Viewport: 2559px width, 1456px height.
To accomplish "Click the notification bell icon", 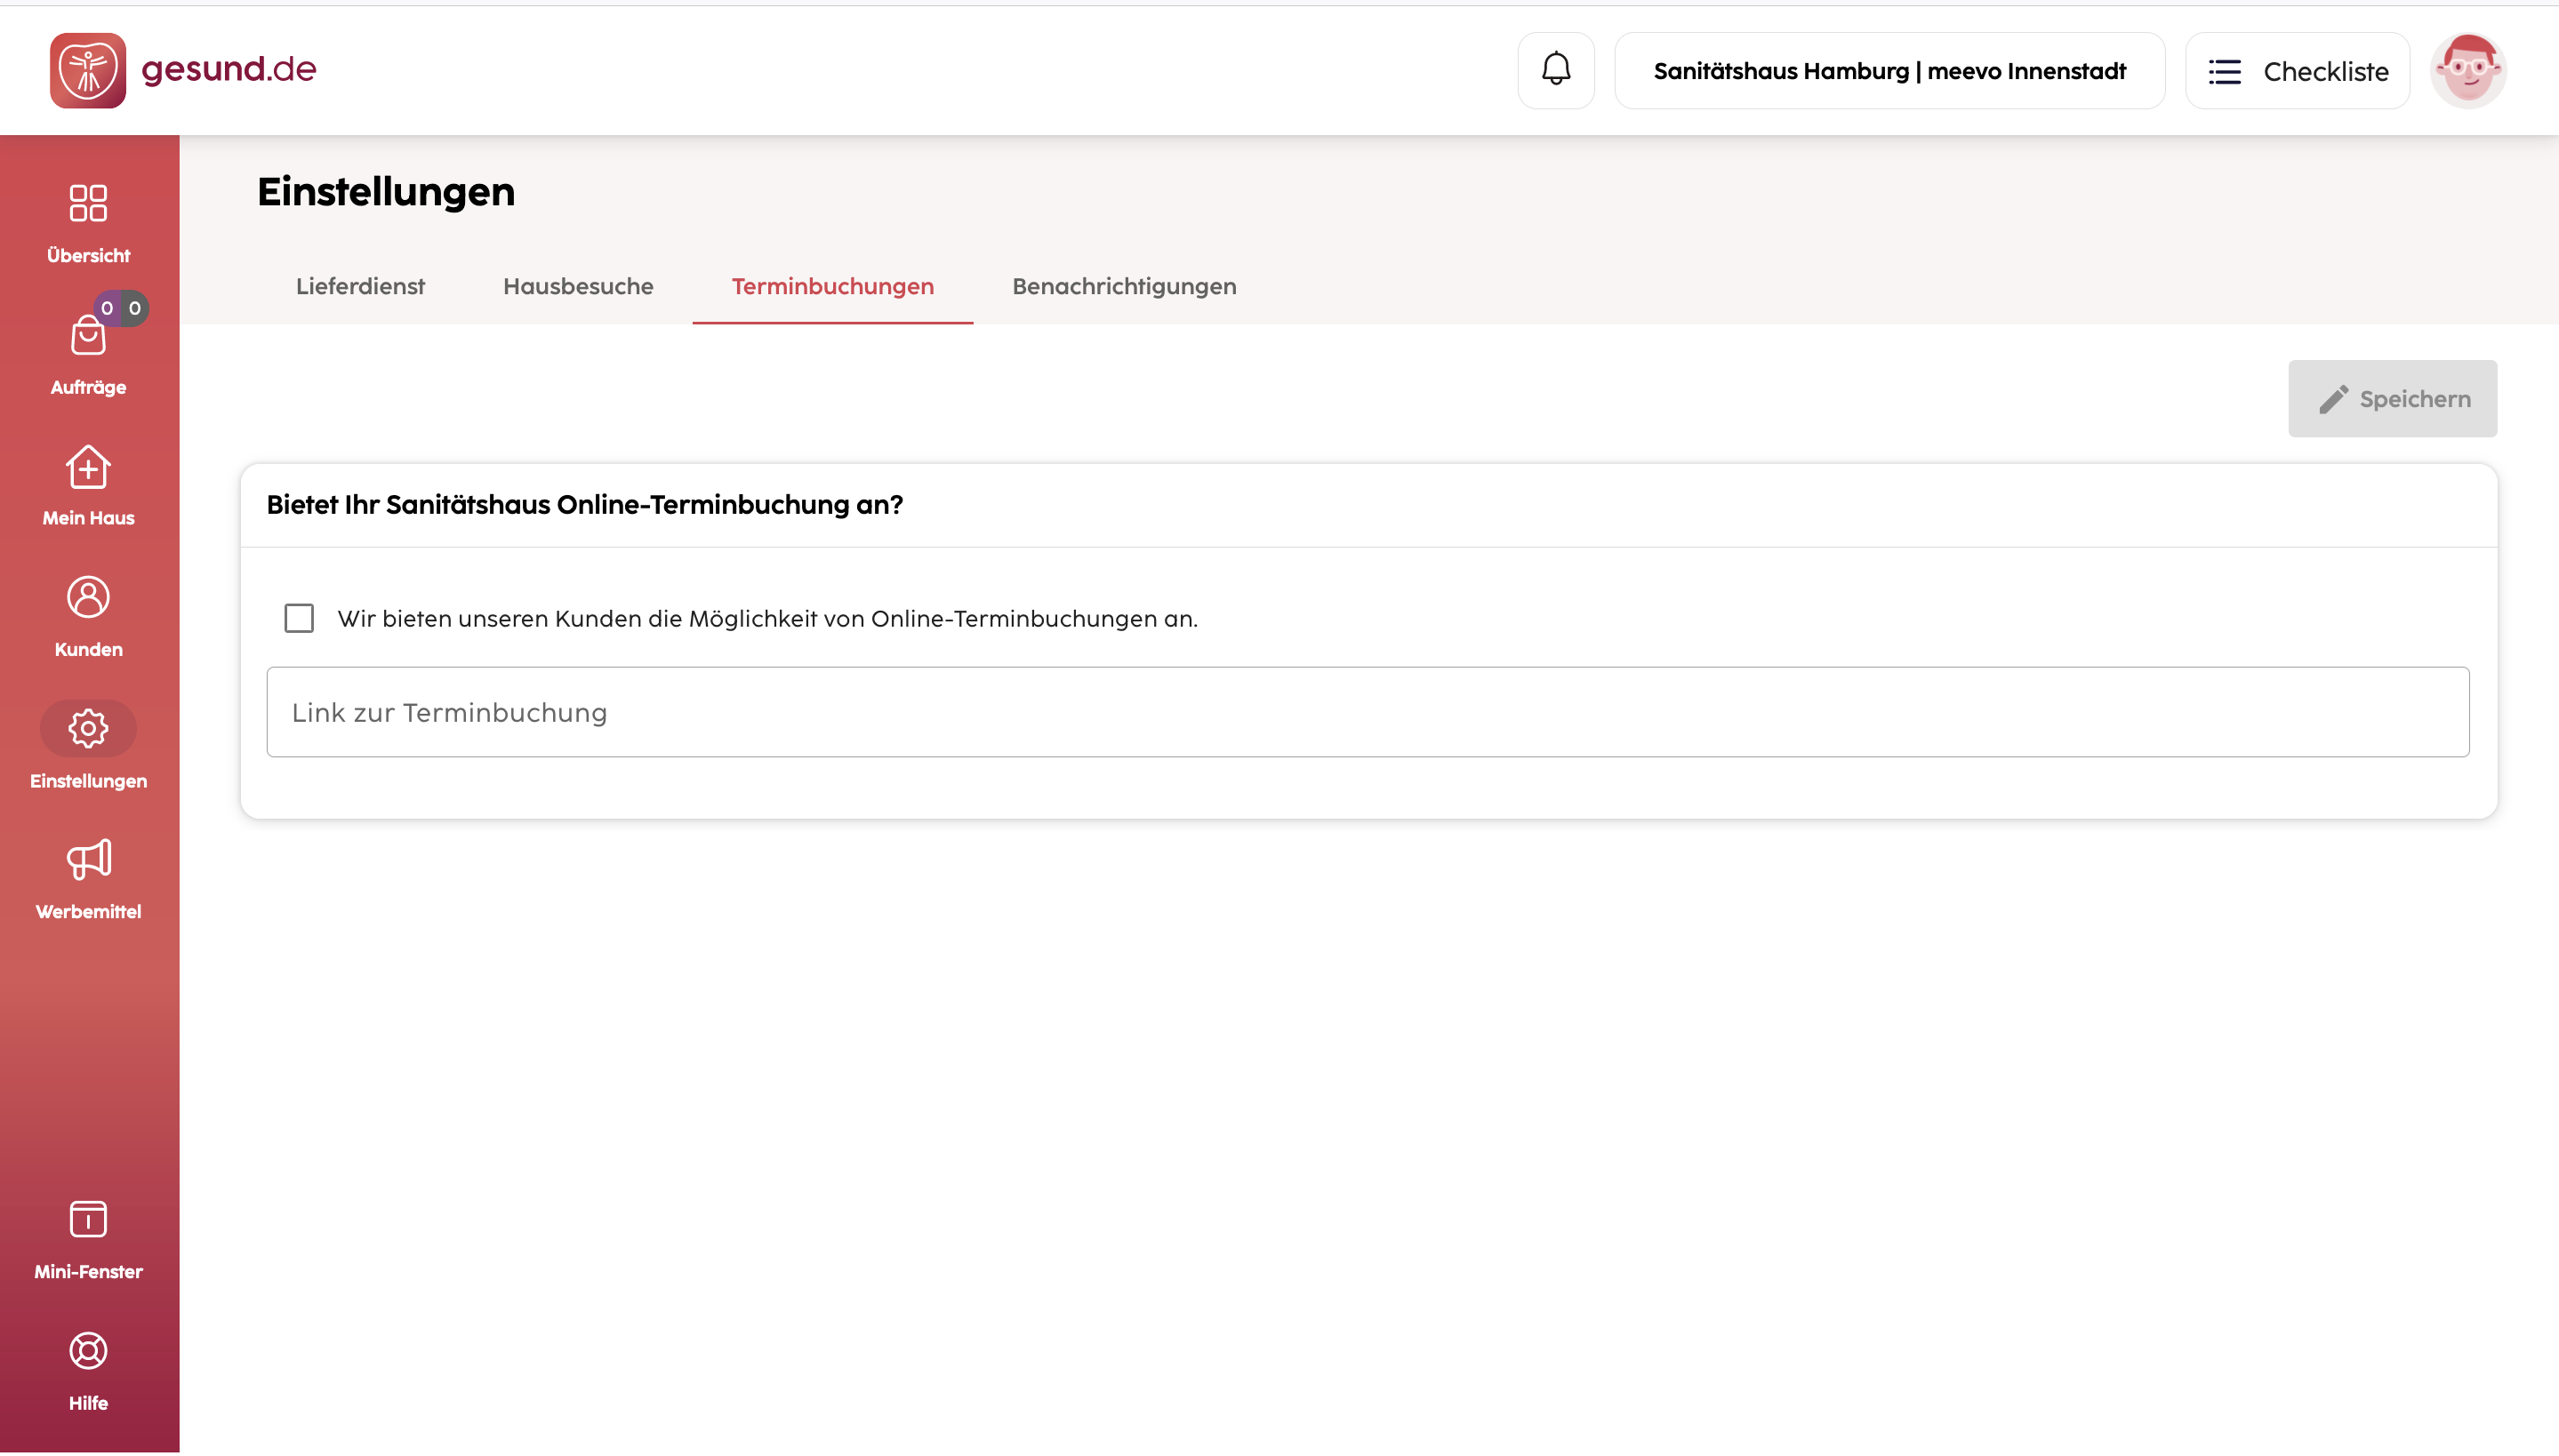I will (x=1555, y=70).
